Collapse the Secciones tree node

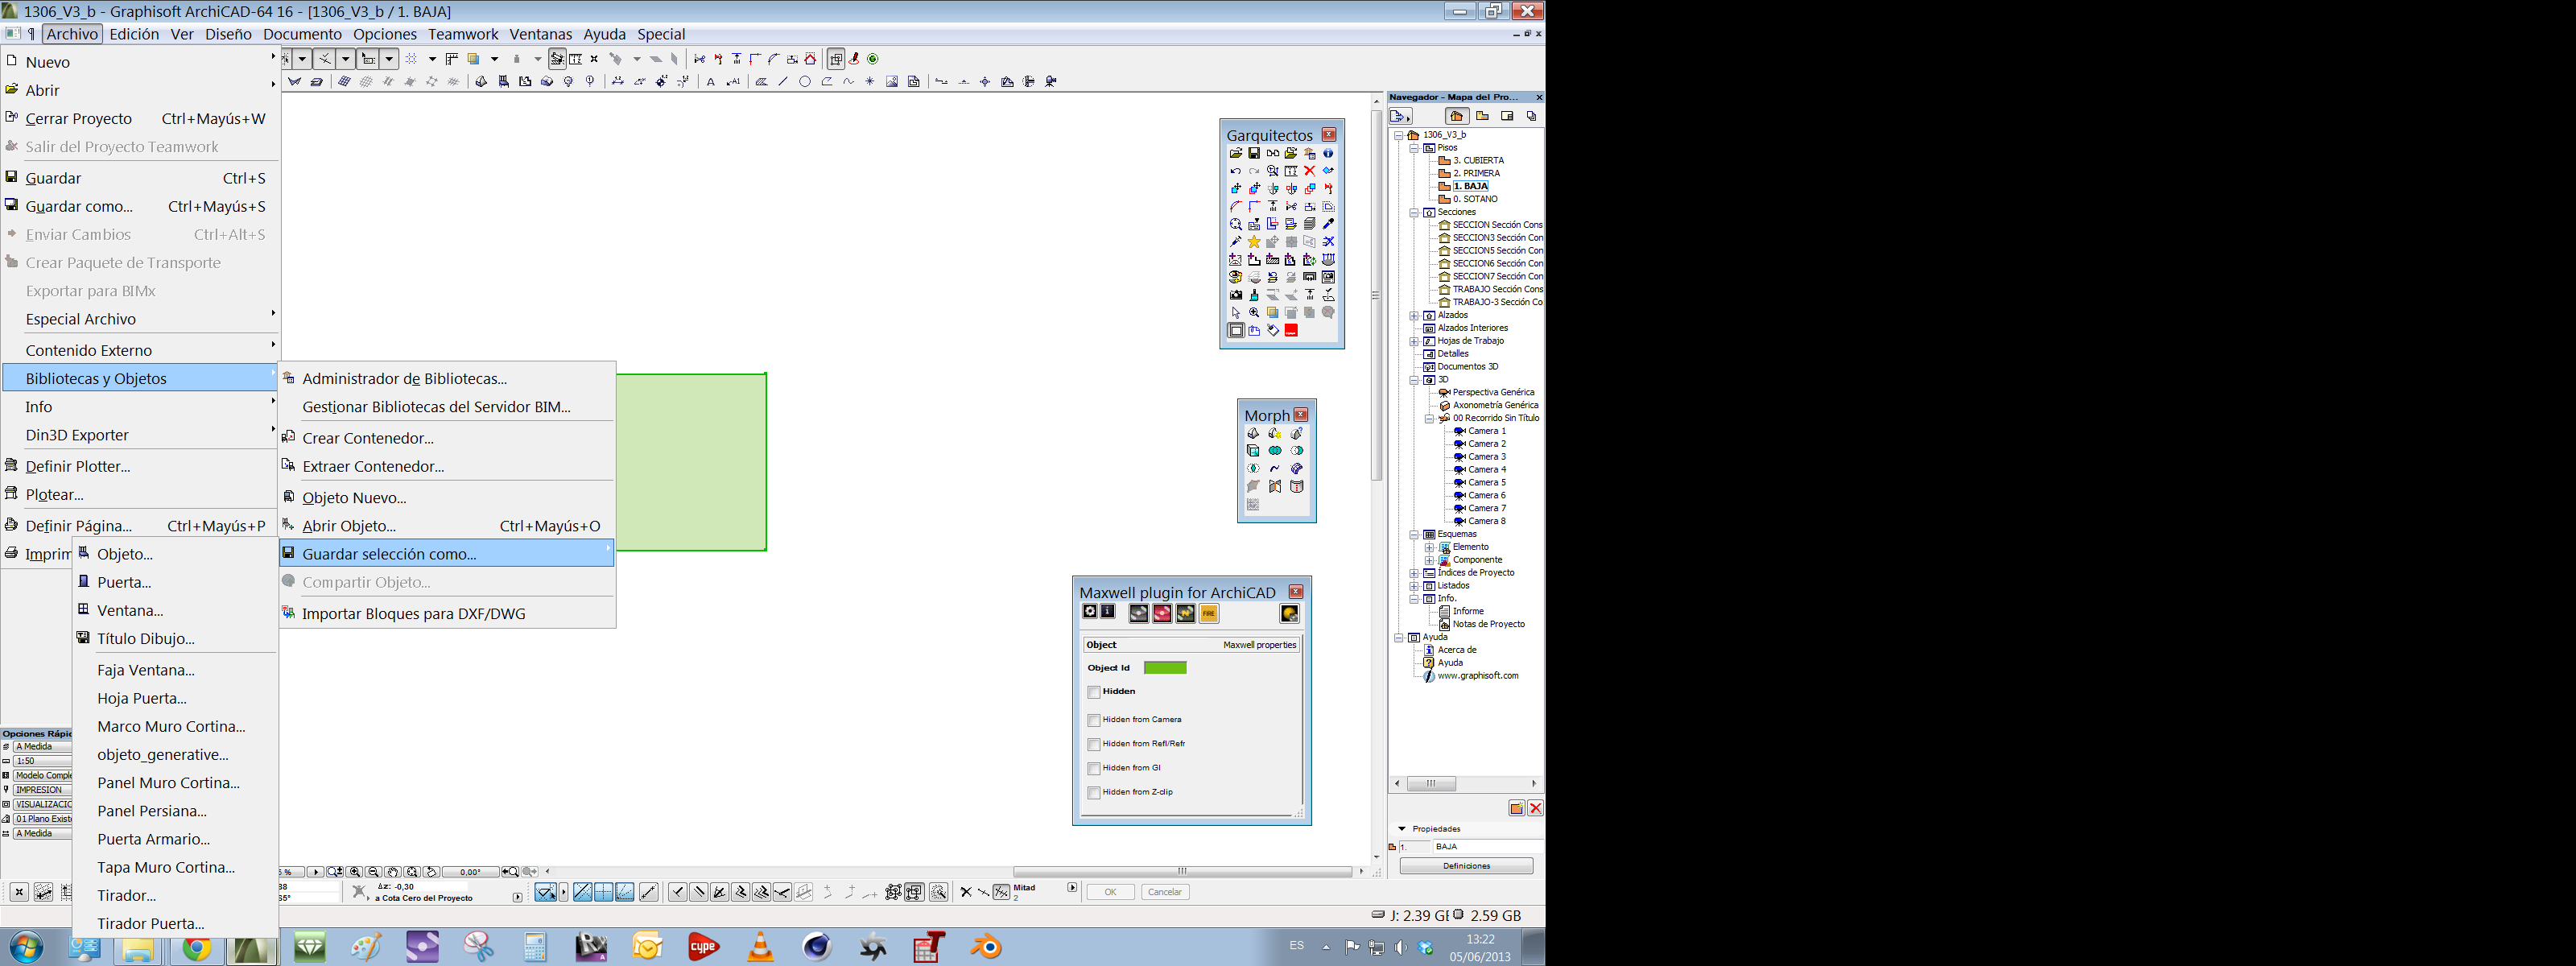[1414, 212]
